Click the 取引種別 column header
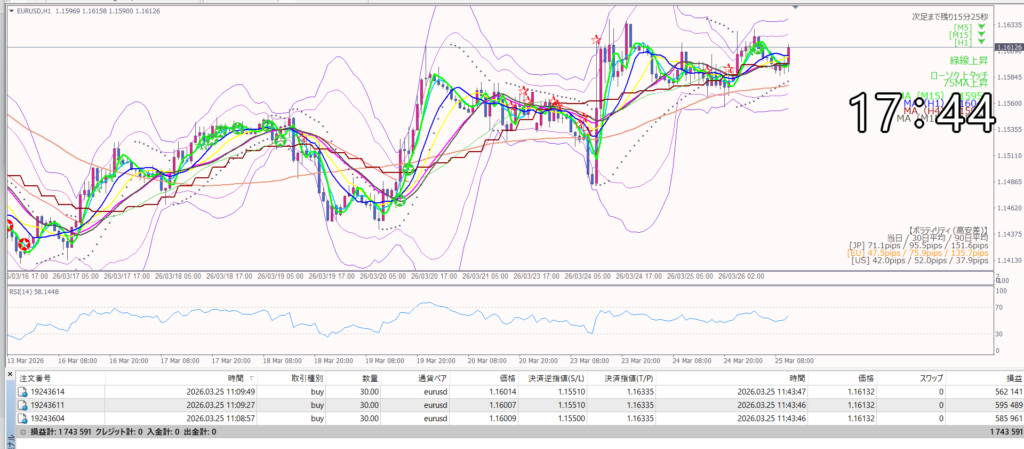This screenshot has height=449, width=1024. (308, 379)
